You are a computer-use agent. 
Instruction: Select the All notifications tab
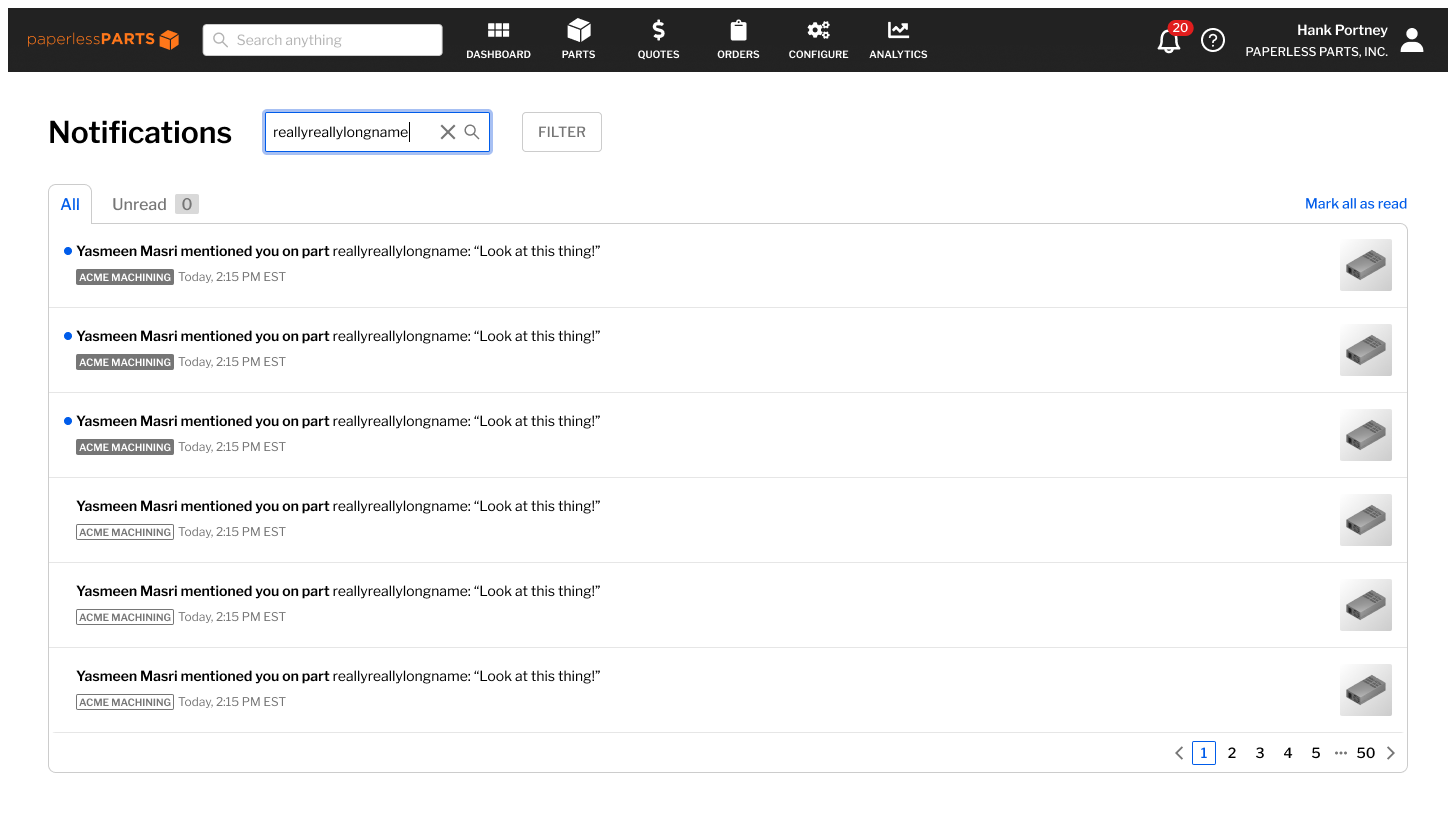[70, 203]
